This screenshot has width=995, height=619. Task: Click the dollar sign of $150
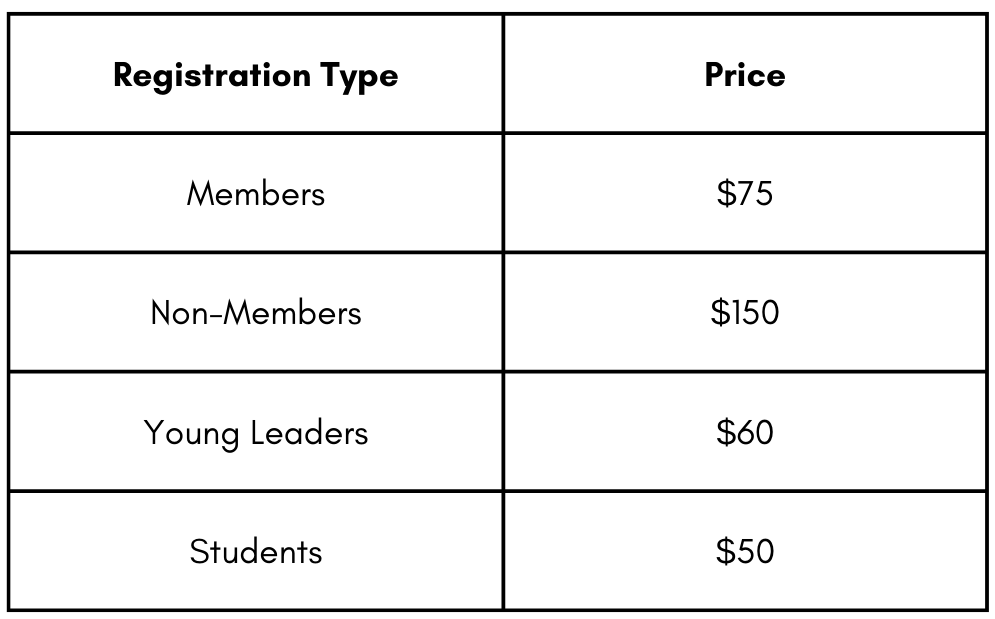[720, 312]
